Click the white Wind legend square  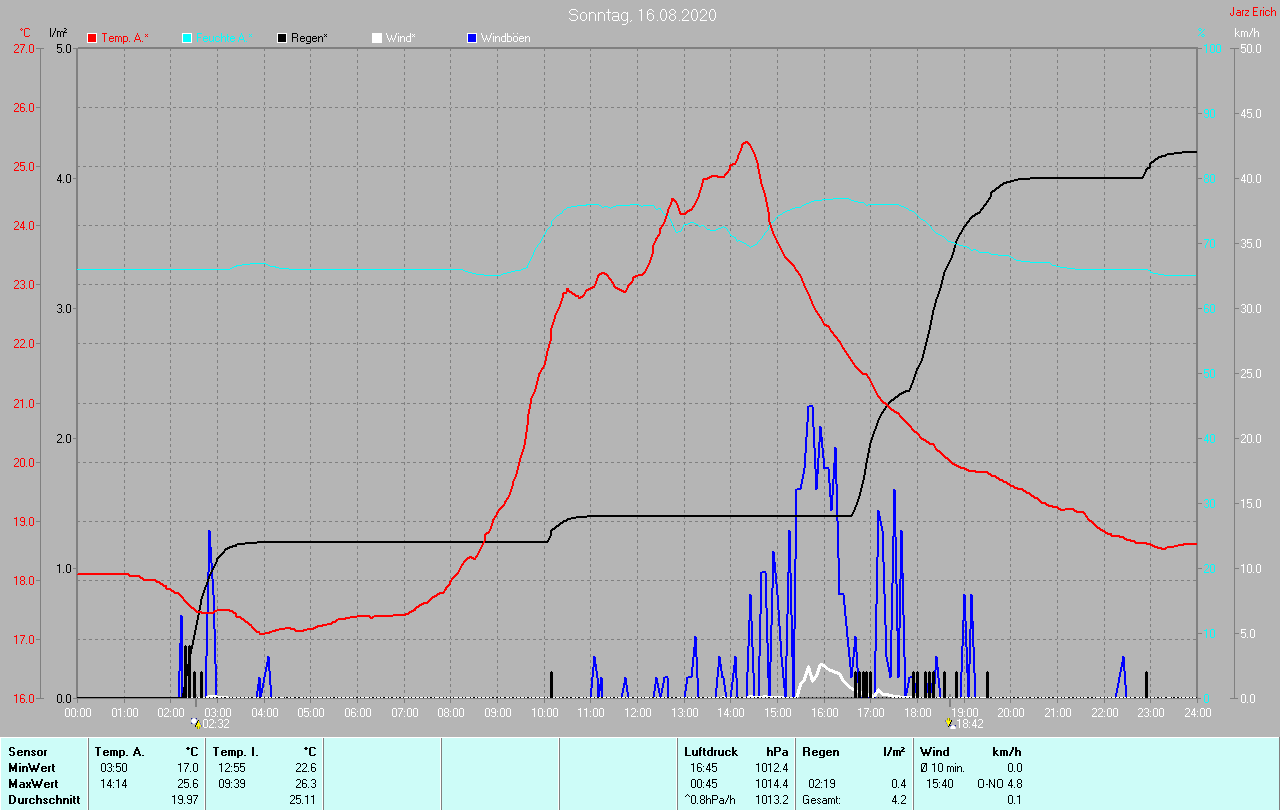(376, 38)
